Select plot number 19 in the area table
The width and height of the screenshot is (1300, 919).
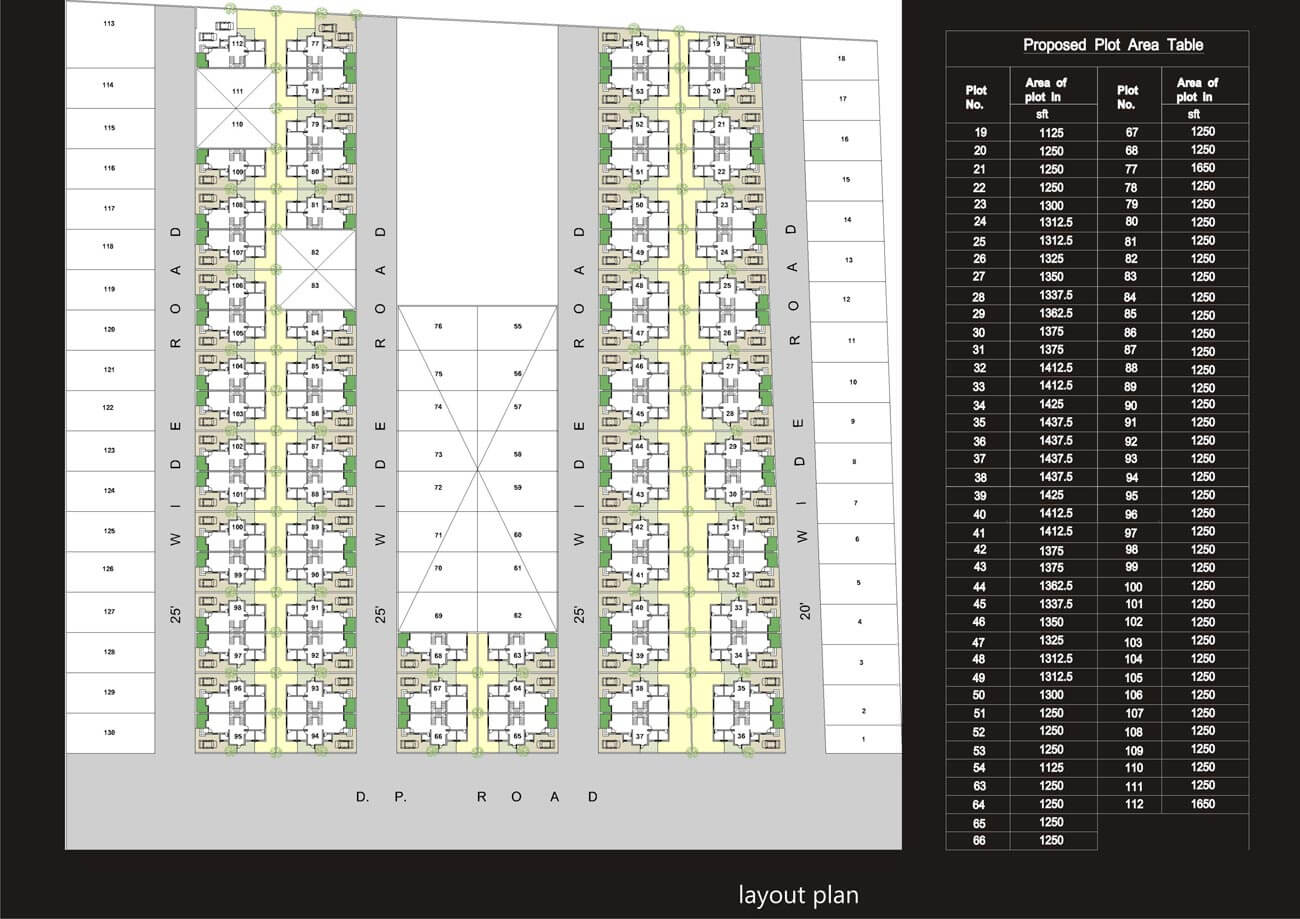click(x=979, y=132)
